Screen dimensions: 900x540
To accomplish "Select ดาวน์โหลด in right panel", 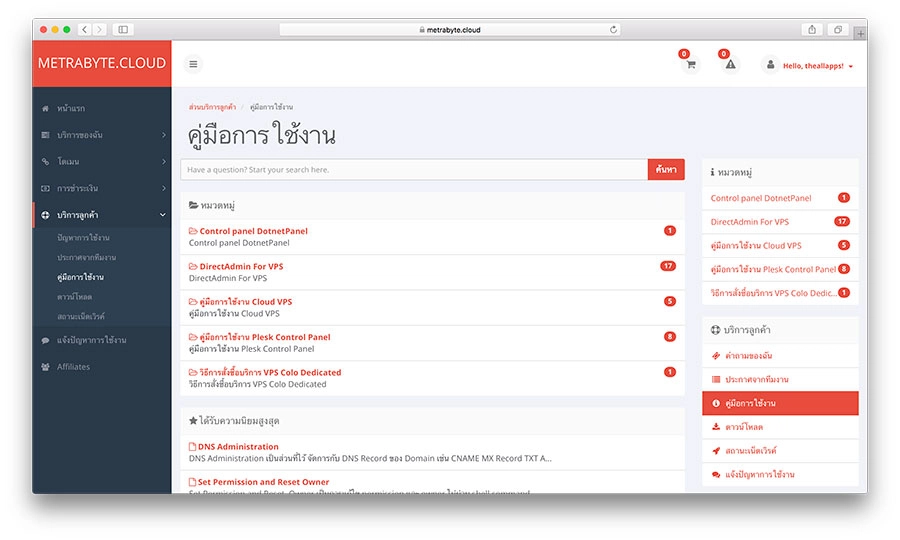I will pyautogui.click(x=744, y=427).
